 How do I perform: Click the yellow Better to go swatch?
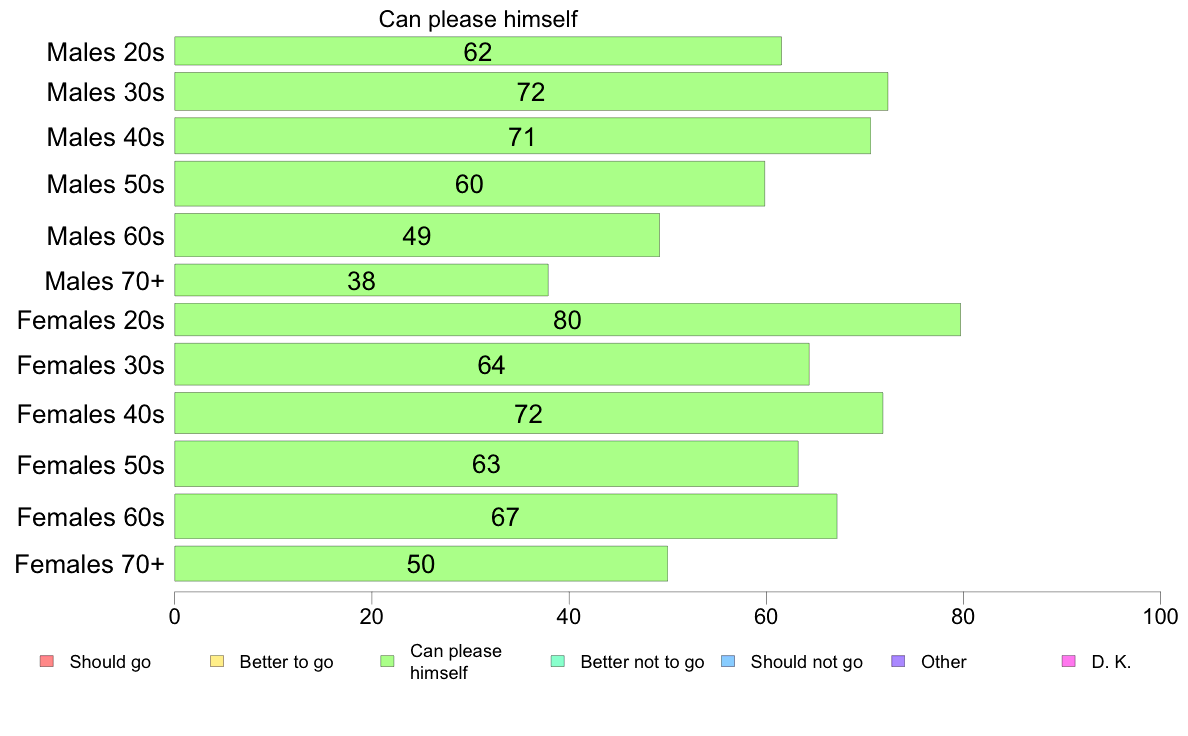click(x=217, y=661)
